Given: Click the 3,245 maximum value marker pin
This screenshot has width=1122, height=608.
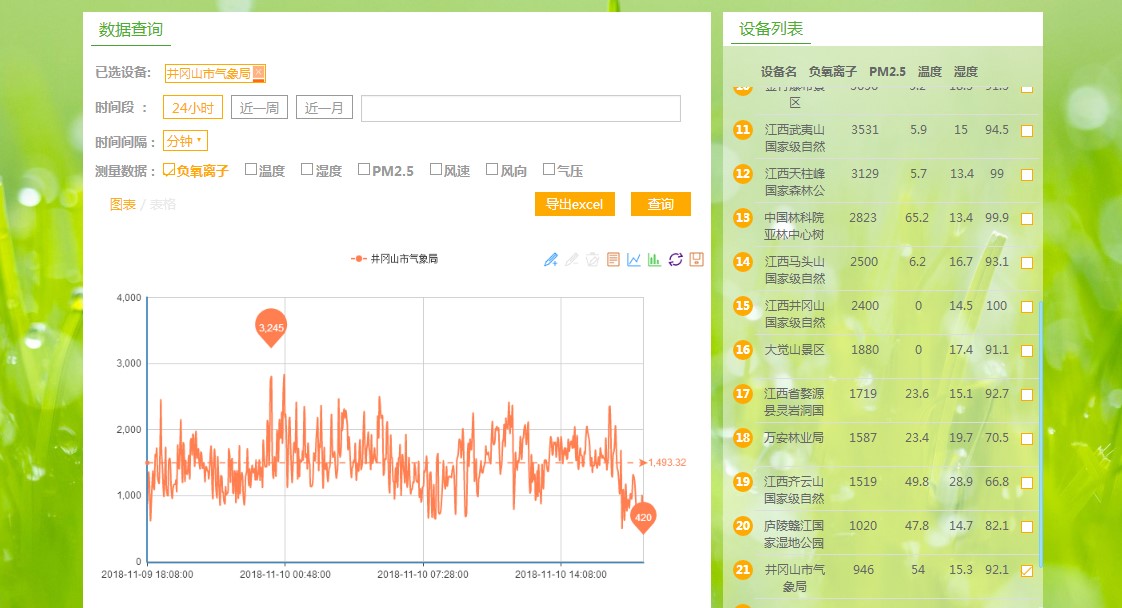Looking at the screenshot, I should (x=271, y=327).
